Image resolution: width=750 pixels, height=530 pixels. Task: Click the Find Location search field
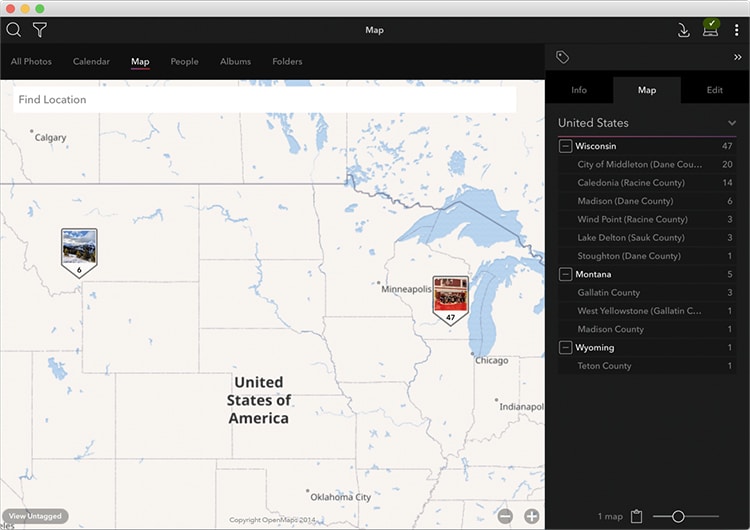[264, 100]
